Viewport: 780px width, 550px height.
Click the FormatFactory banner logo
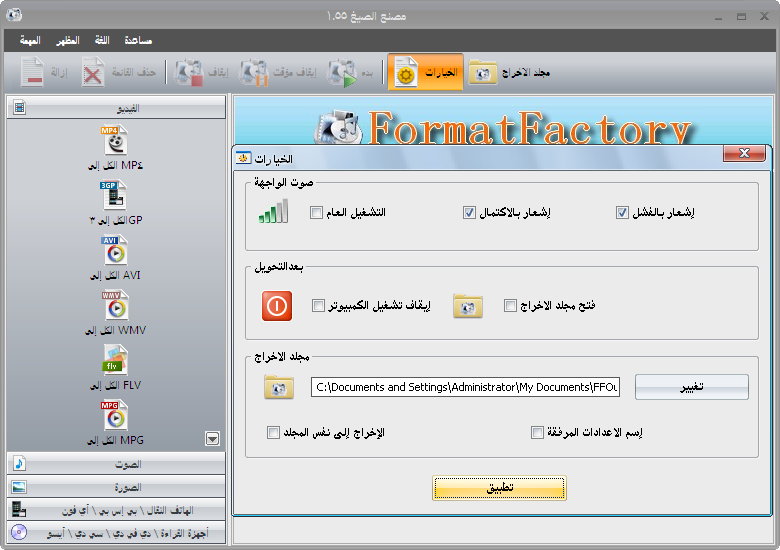tap(502, 126)
